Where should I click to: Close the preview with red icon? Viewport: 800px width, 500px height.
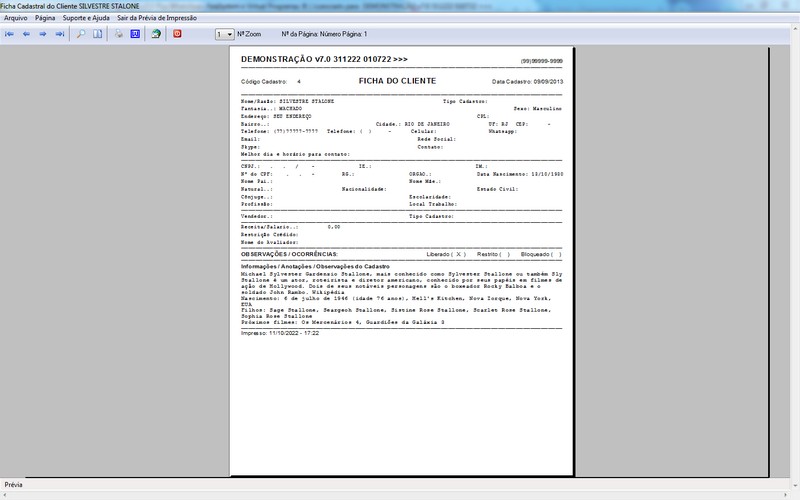178,34
